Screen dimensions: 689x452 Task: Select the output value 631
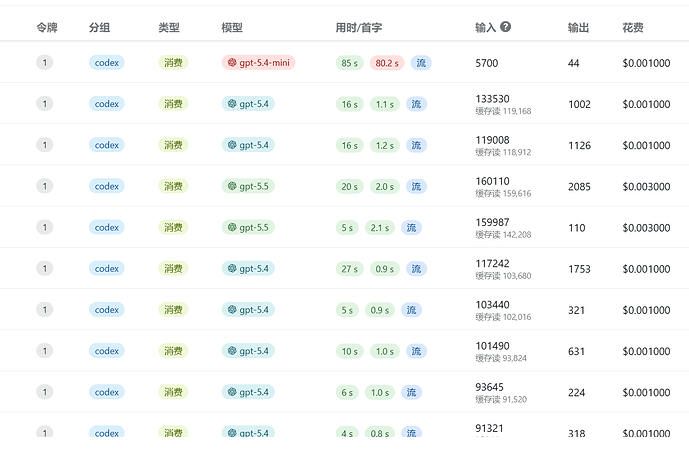pos(576,351)
